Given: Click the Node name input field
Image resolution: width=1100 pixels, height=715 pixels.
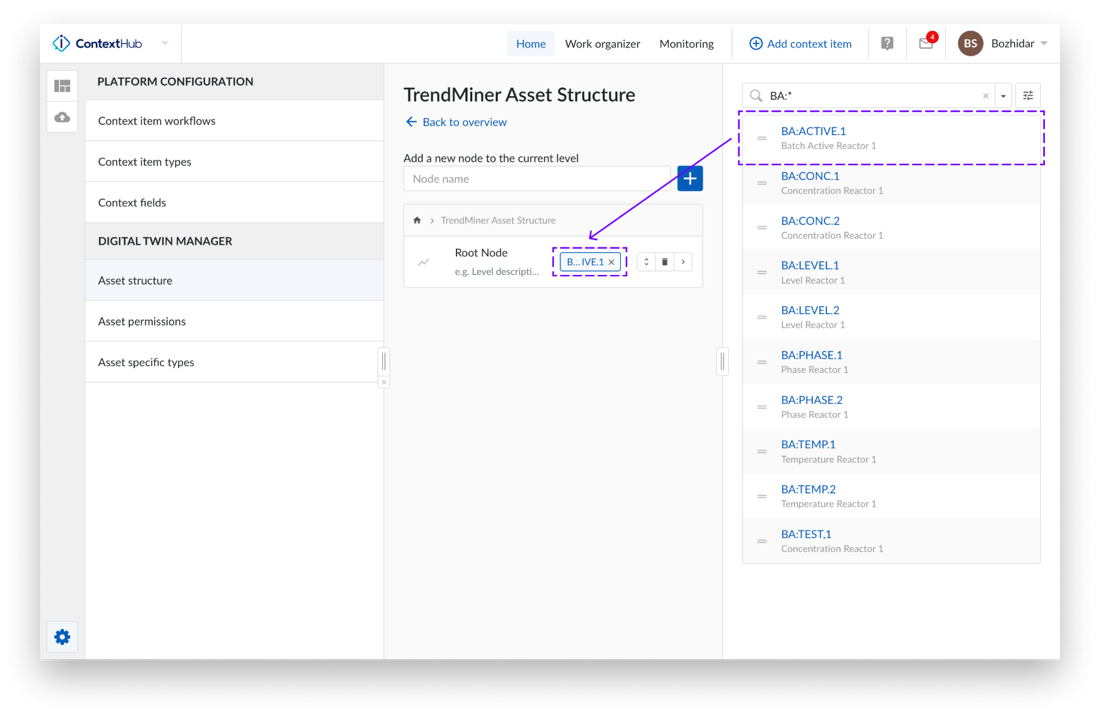Looking at the screenshot, I should click(537, 179).
